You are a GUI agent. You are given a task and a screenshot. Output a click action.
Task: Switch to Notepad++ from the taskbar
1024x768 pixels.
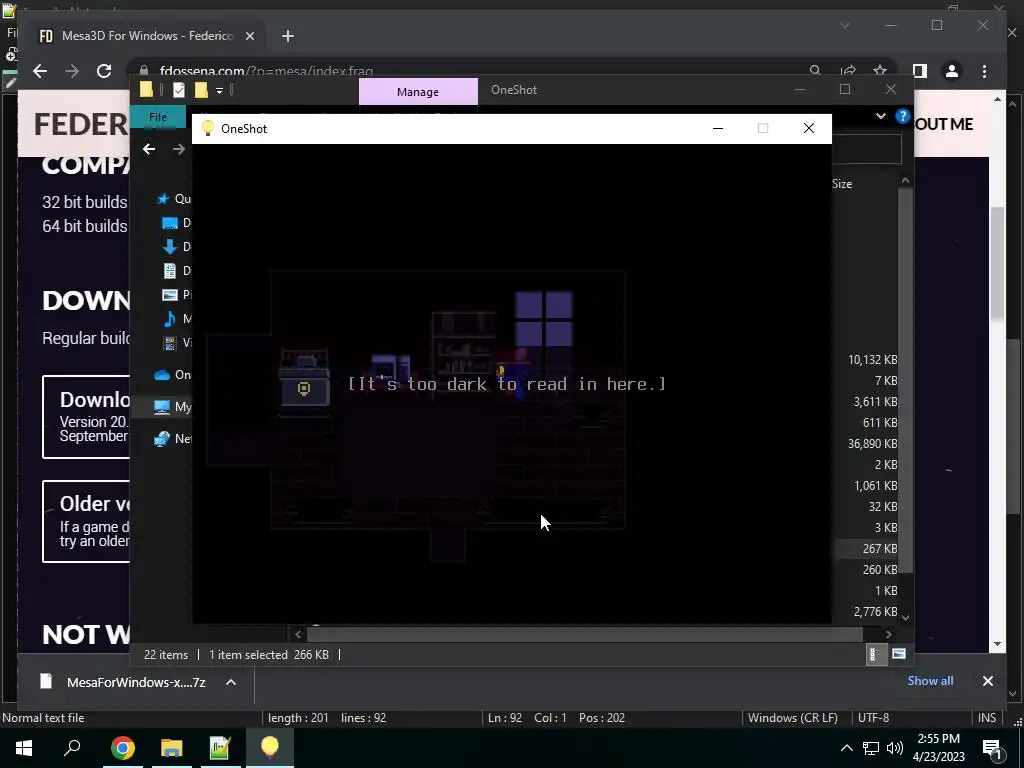220,748
